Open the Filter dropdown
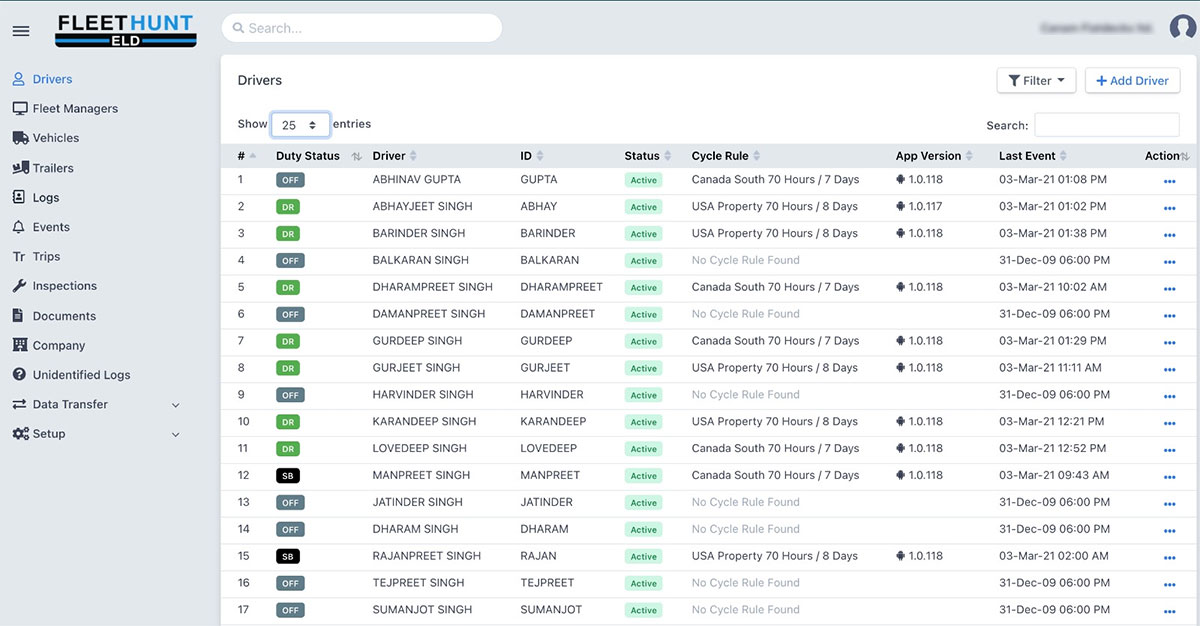 point(1036,81)
